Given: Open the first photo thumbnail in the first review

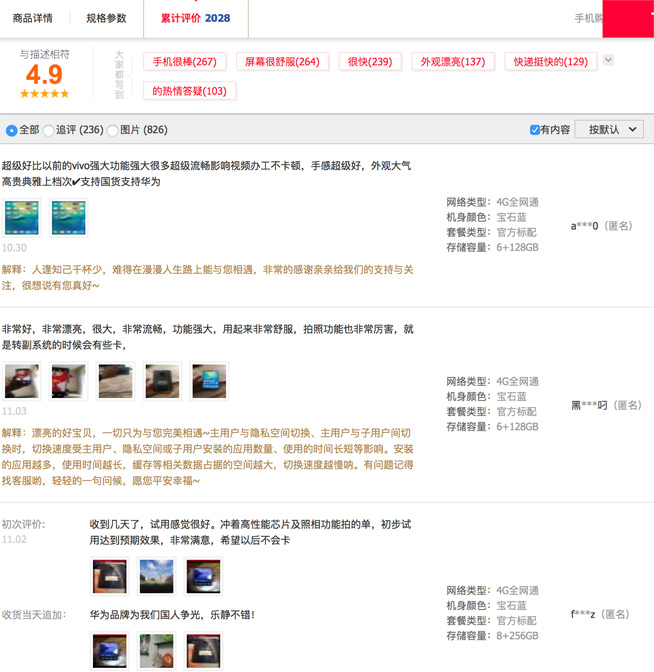Looking at the screenshot, I should [x=21, y=218].
